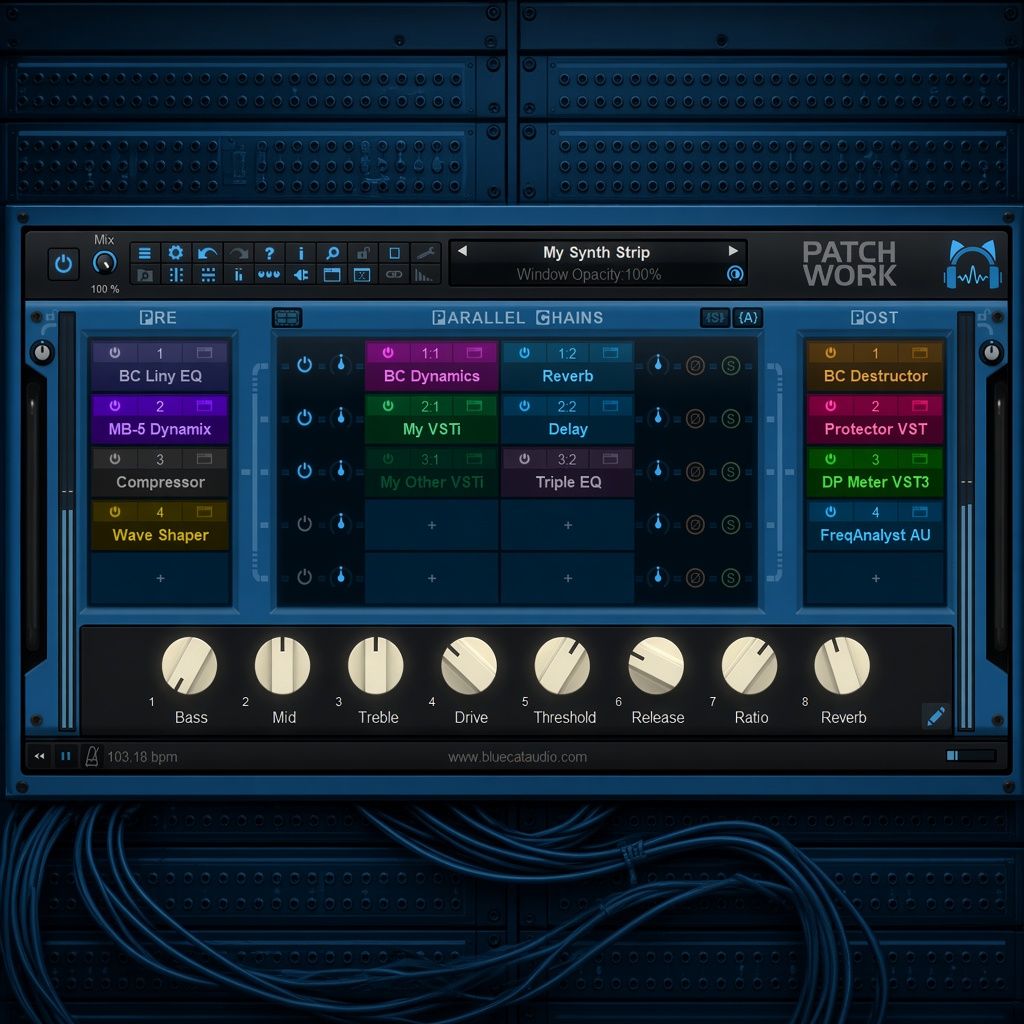Open help with the question mark icon
Viewport: 1024px width, 1024px height.
tap(269, 253)
